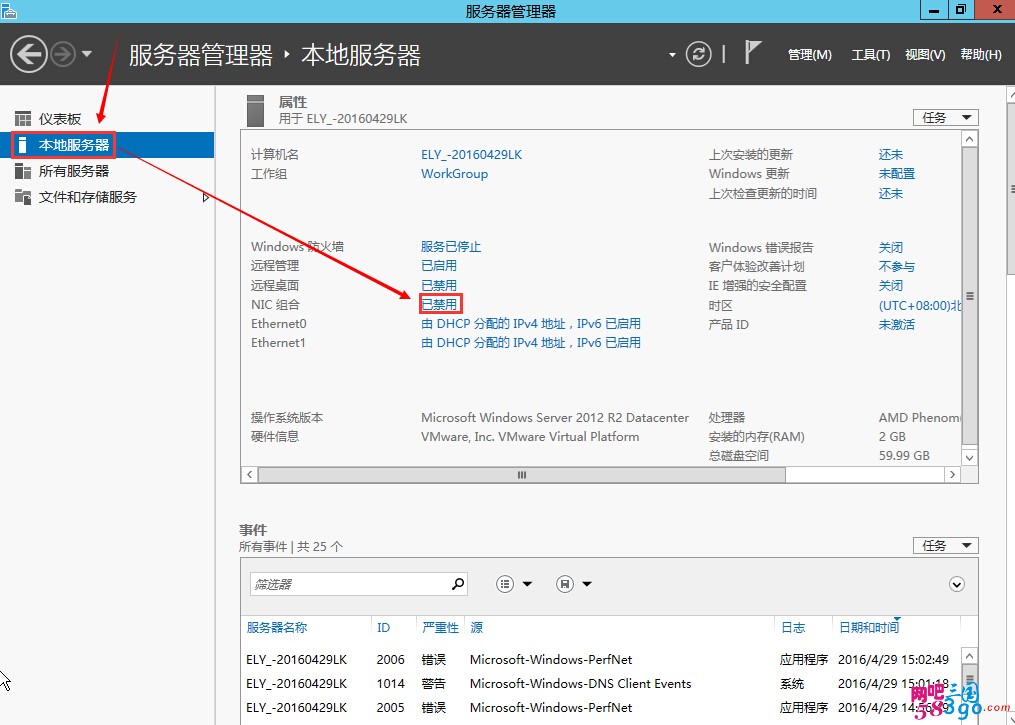This screenshot has width=1015, height=725.
Task: Sort events by 日志 column
Action: pos(793,627)
